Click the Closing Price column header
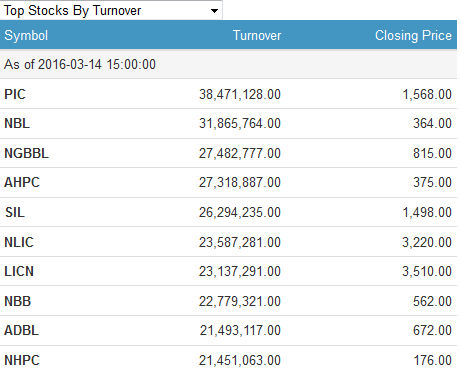The image size is (461, 369). click(413, 36)
